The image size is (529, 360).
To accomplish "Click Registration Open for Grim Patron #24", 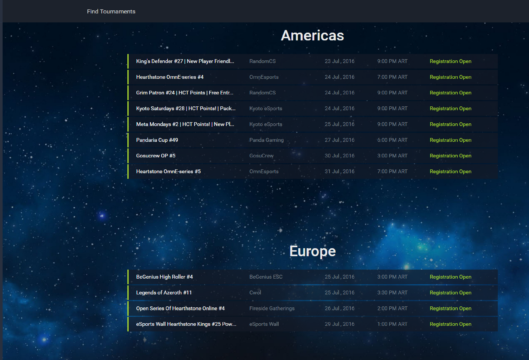I will pyautogui.click(x=450, y=93).
